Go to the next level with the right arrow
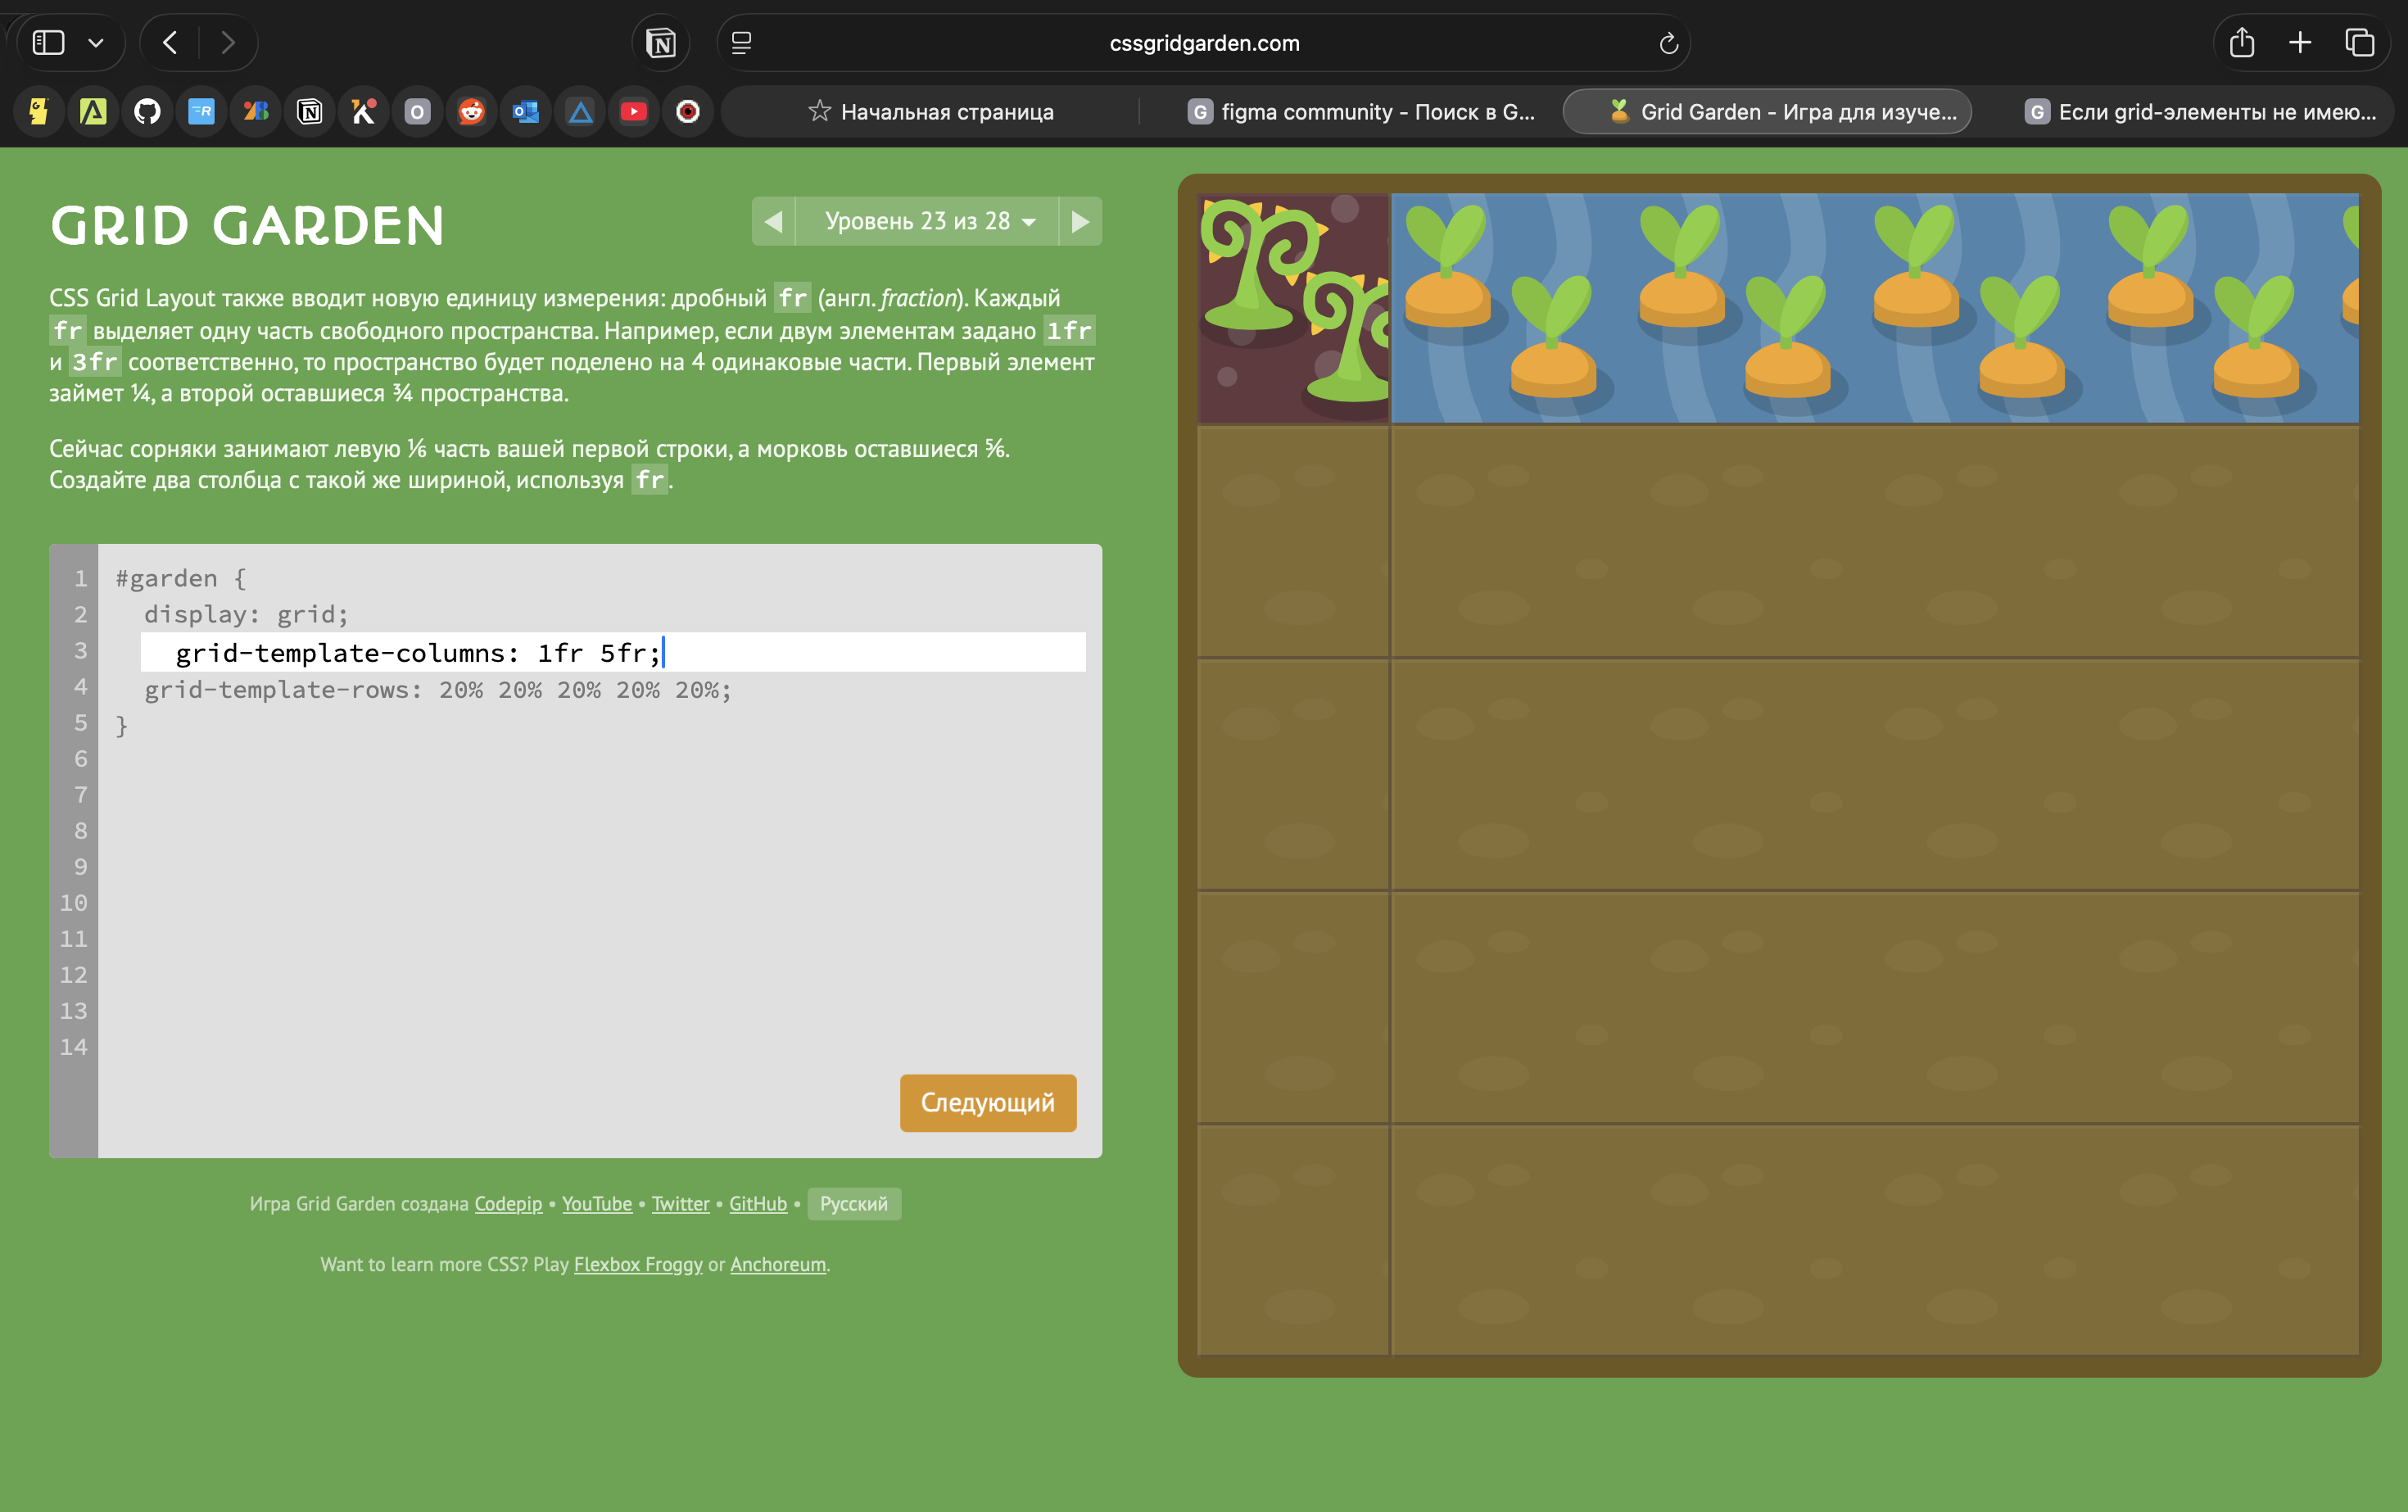The height and width of the screenshot is (1512, 2408). coord(1080,221)
